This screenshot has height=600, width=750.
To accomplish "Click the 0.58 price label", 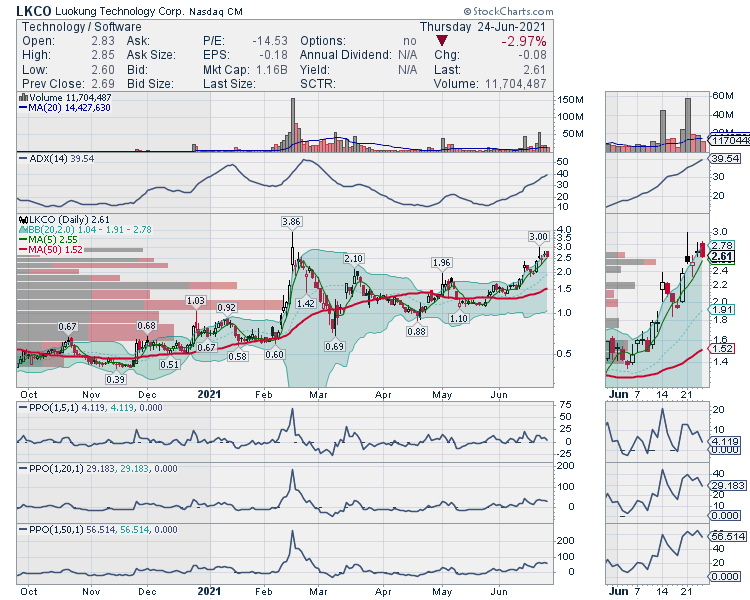I will point(238,356).
